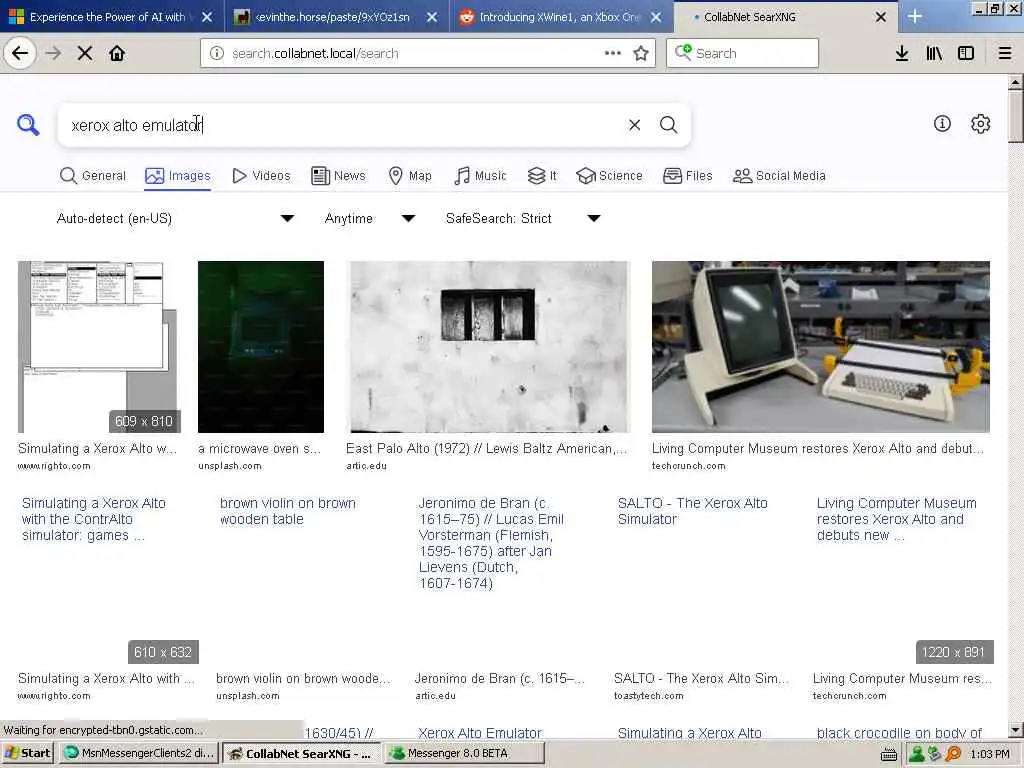The height and width of the screenshot is (768, 1024).
Task: Switch to Messenger 8.0 BETA taskbar window
Action: [464, 753]
